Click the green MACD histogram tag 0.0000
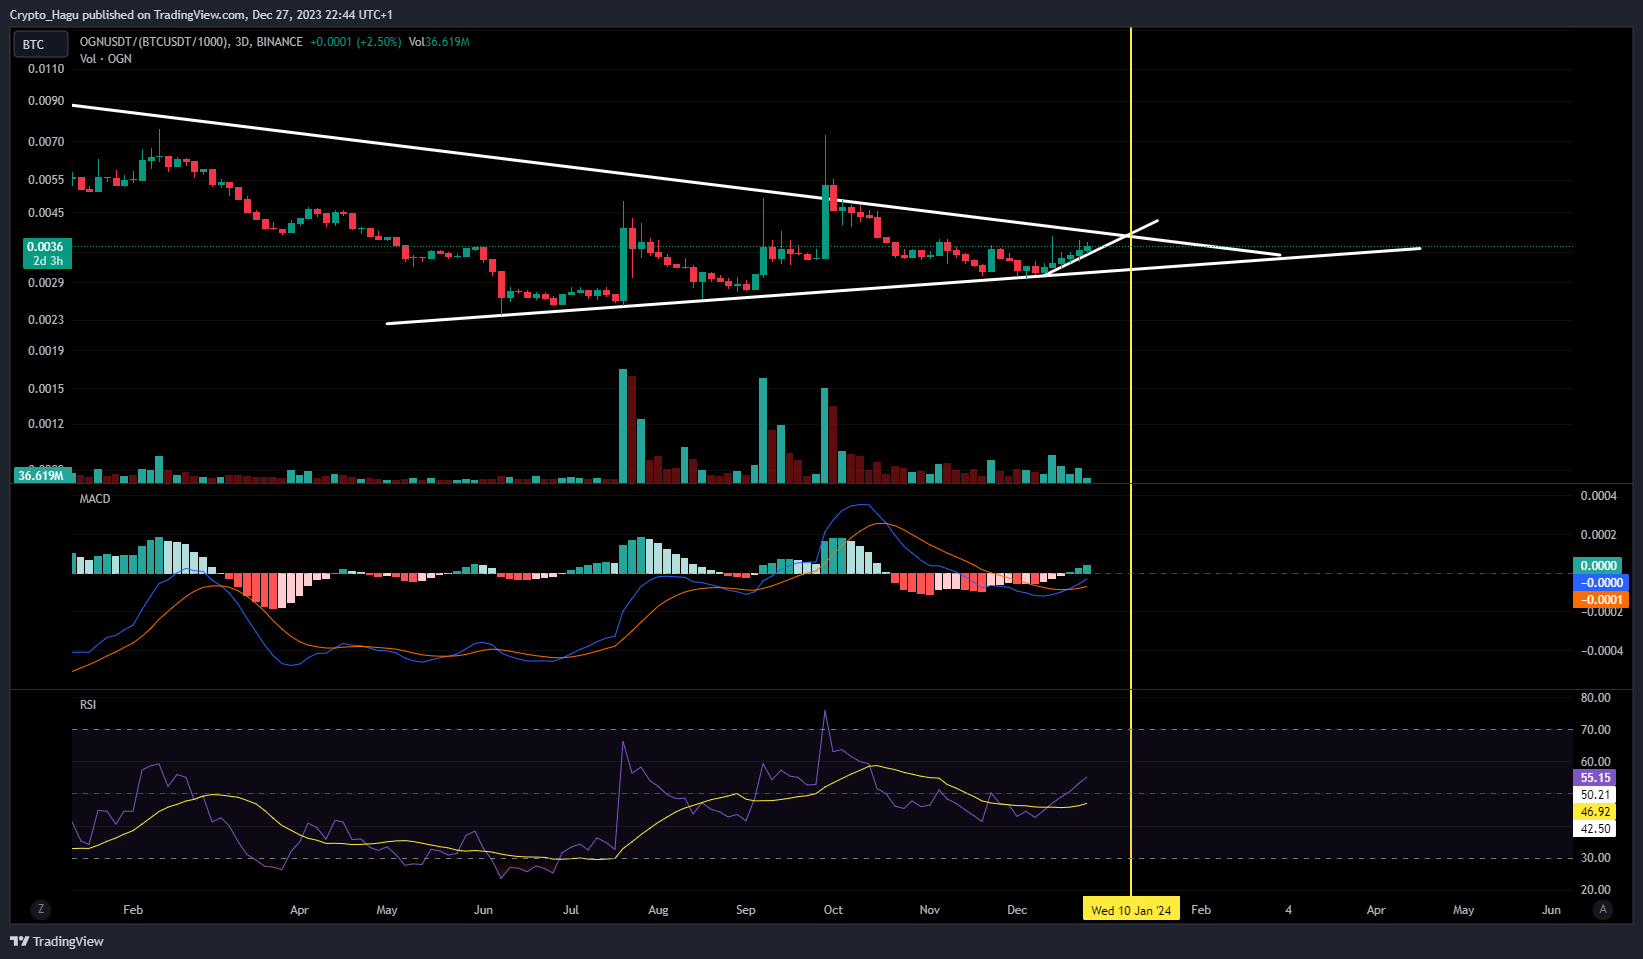The height and width of the screenshot is (959, 1643). tap(1599, 566)
